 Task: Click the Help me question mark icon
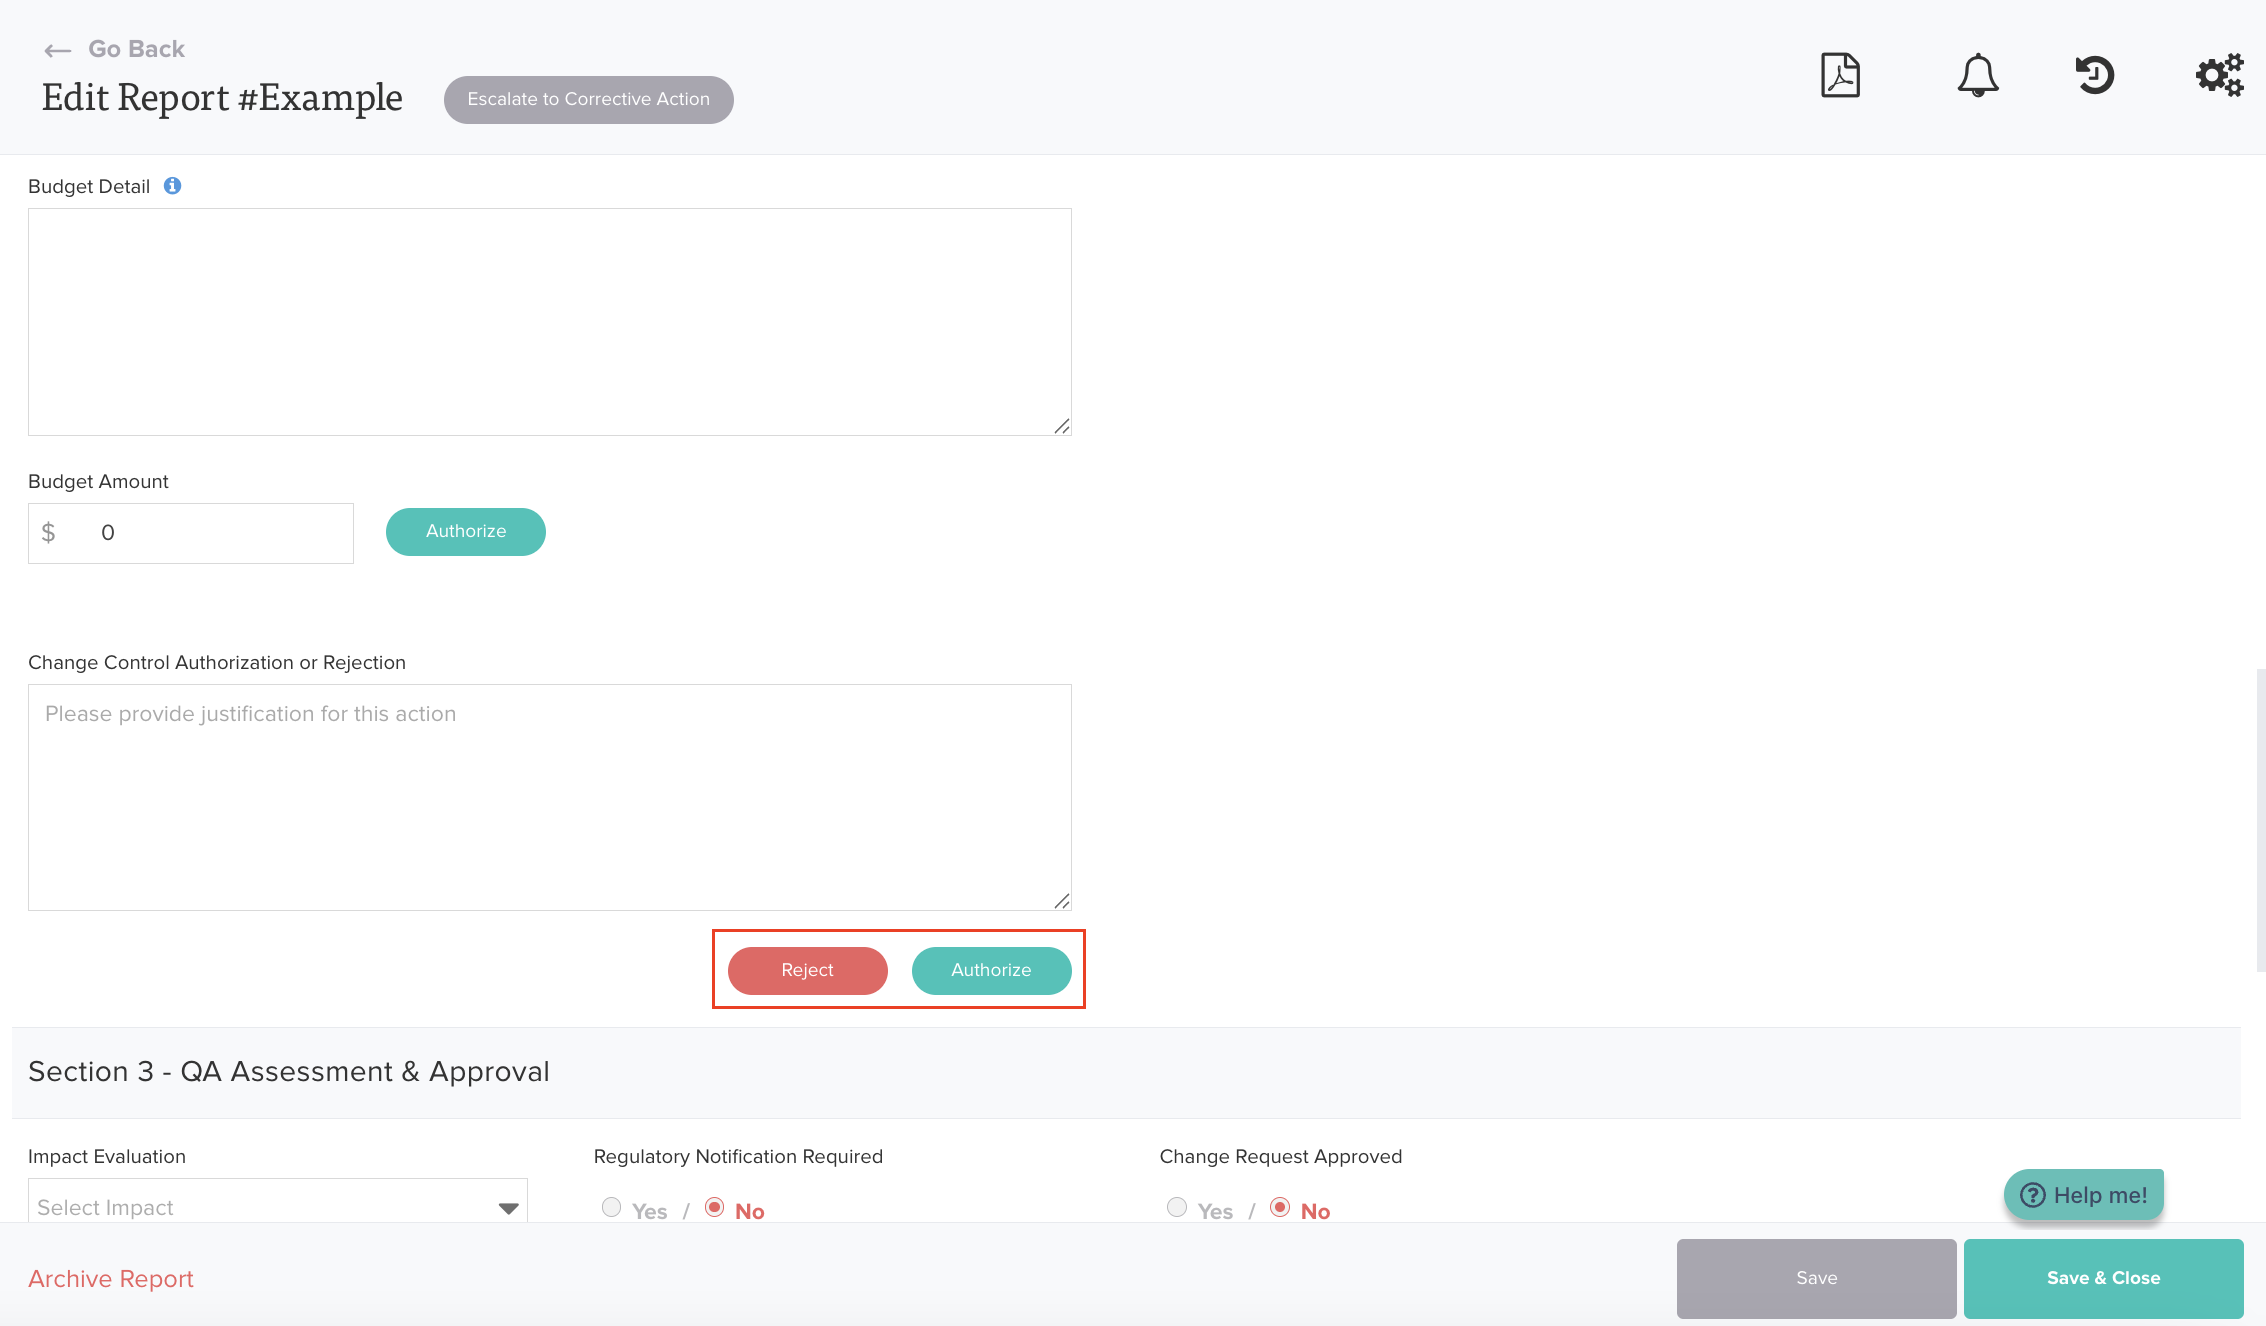point(2032,1195)
